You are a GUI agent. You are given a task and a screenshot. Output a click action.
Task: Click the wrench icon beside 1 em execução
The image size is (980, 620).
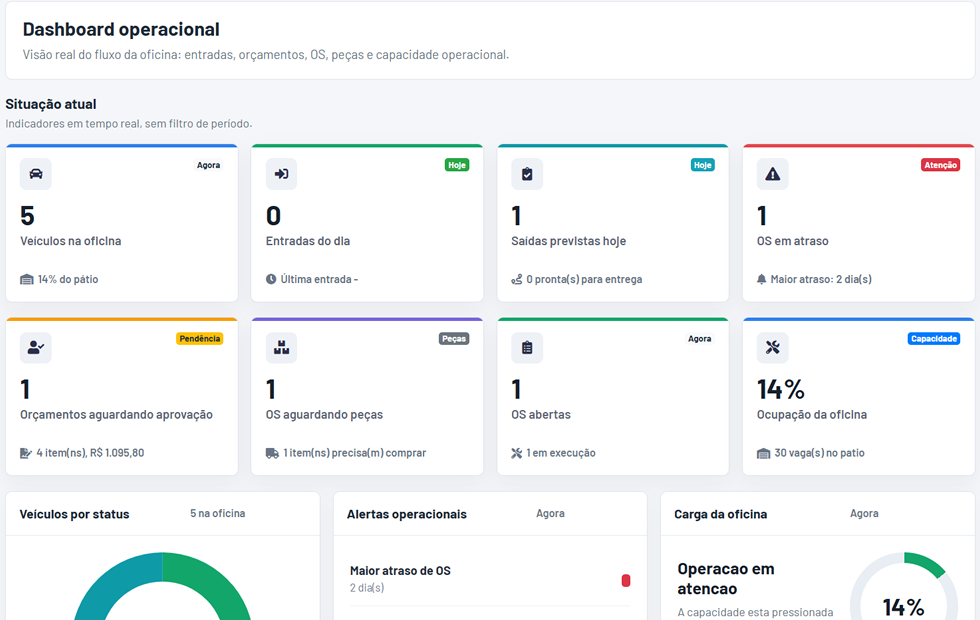point(516,453)
